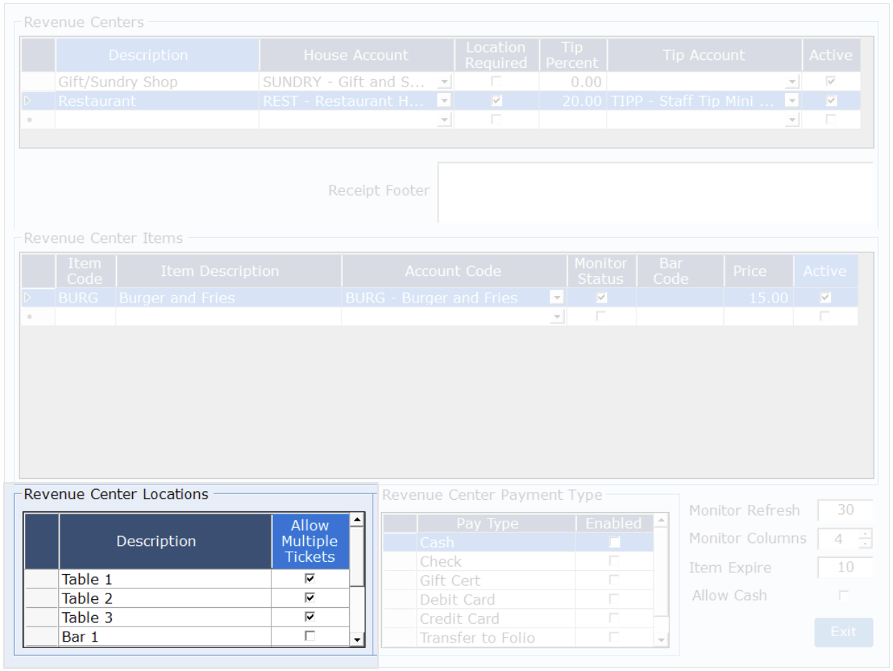Open Tip Account dropdown for Restaurant

792,101
